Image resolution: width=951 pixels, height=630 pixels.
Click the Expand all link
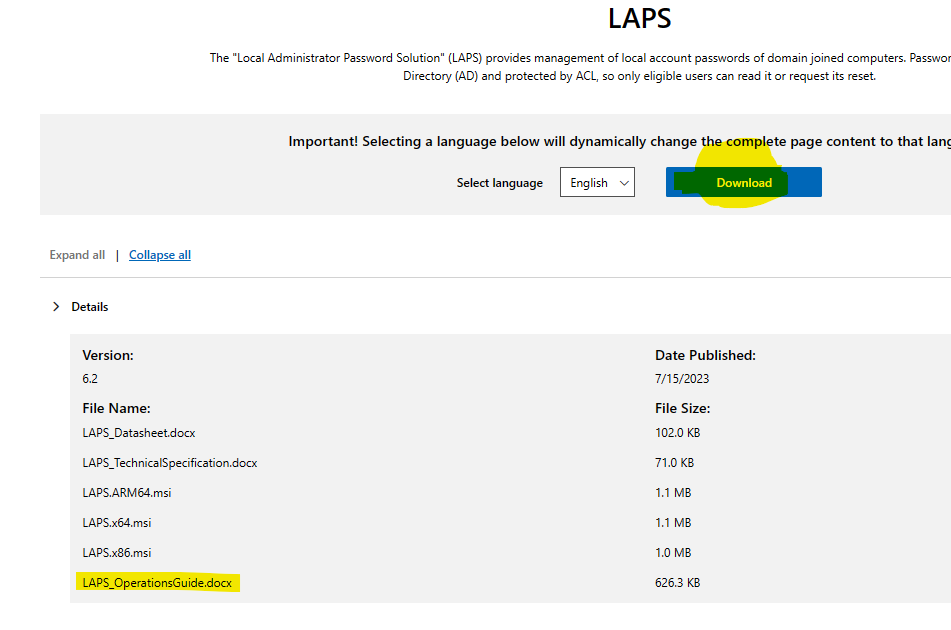[x=77, y=255]
